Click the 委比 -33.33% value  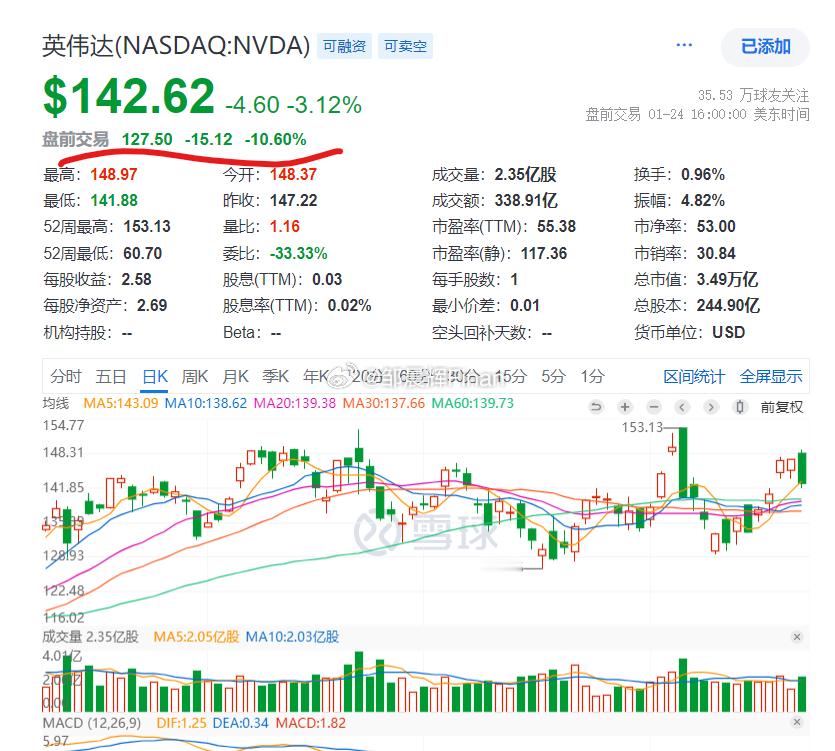click(x=299, y=254)
